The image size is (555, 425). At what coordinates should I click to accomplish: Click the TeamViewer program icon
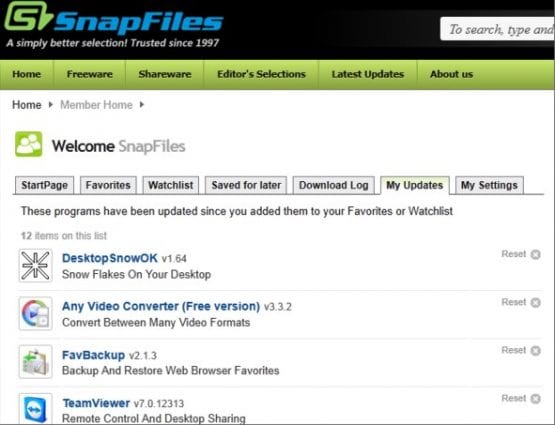[x=35, y=408]
